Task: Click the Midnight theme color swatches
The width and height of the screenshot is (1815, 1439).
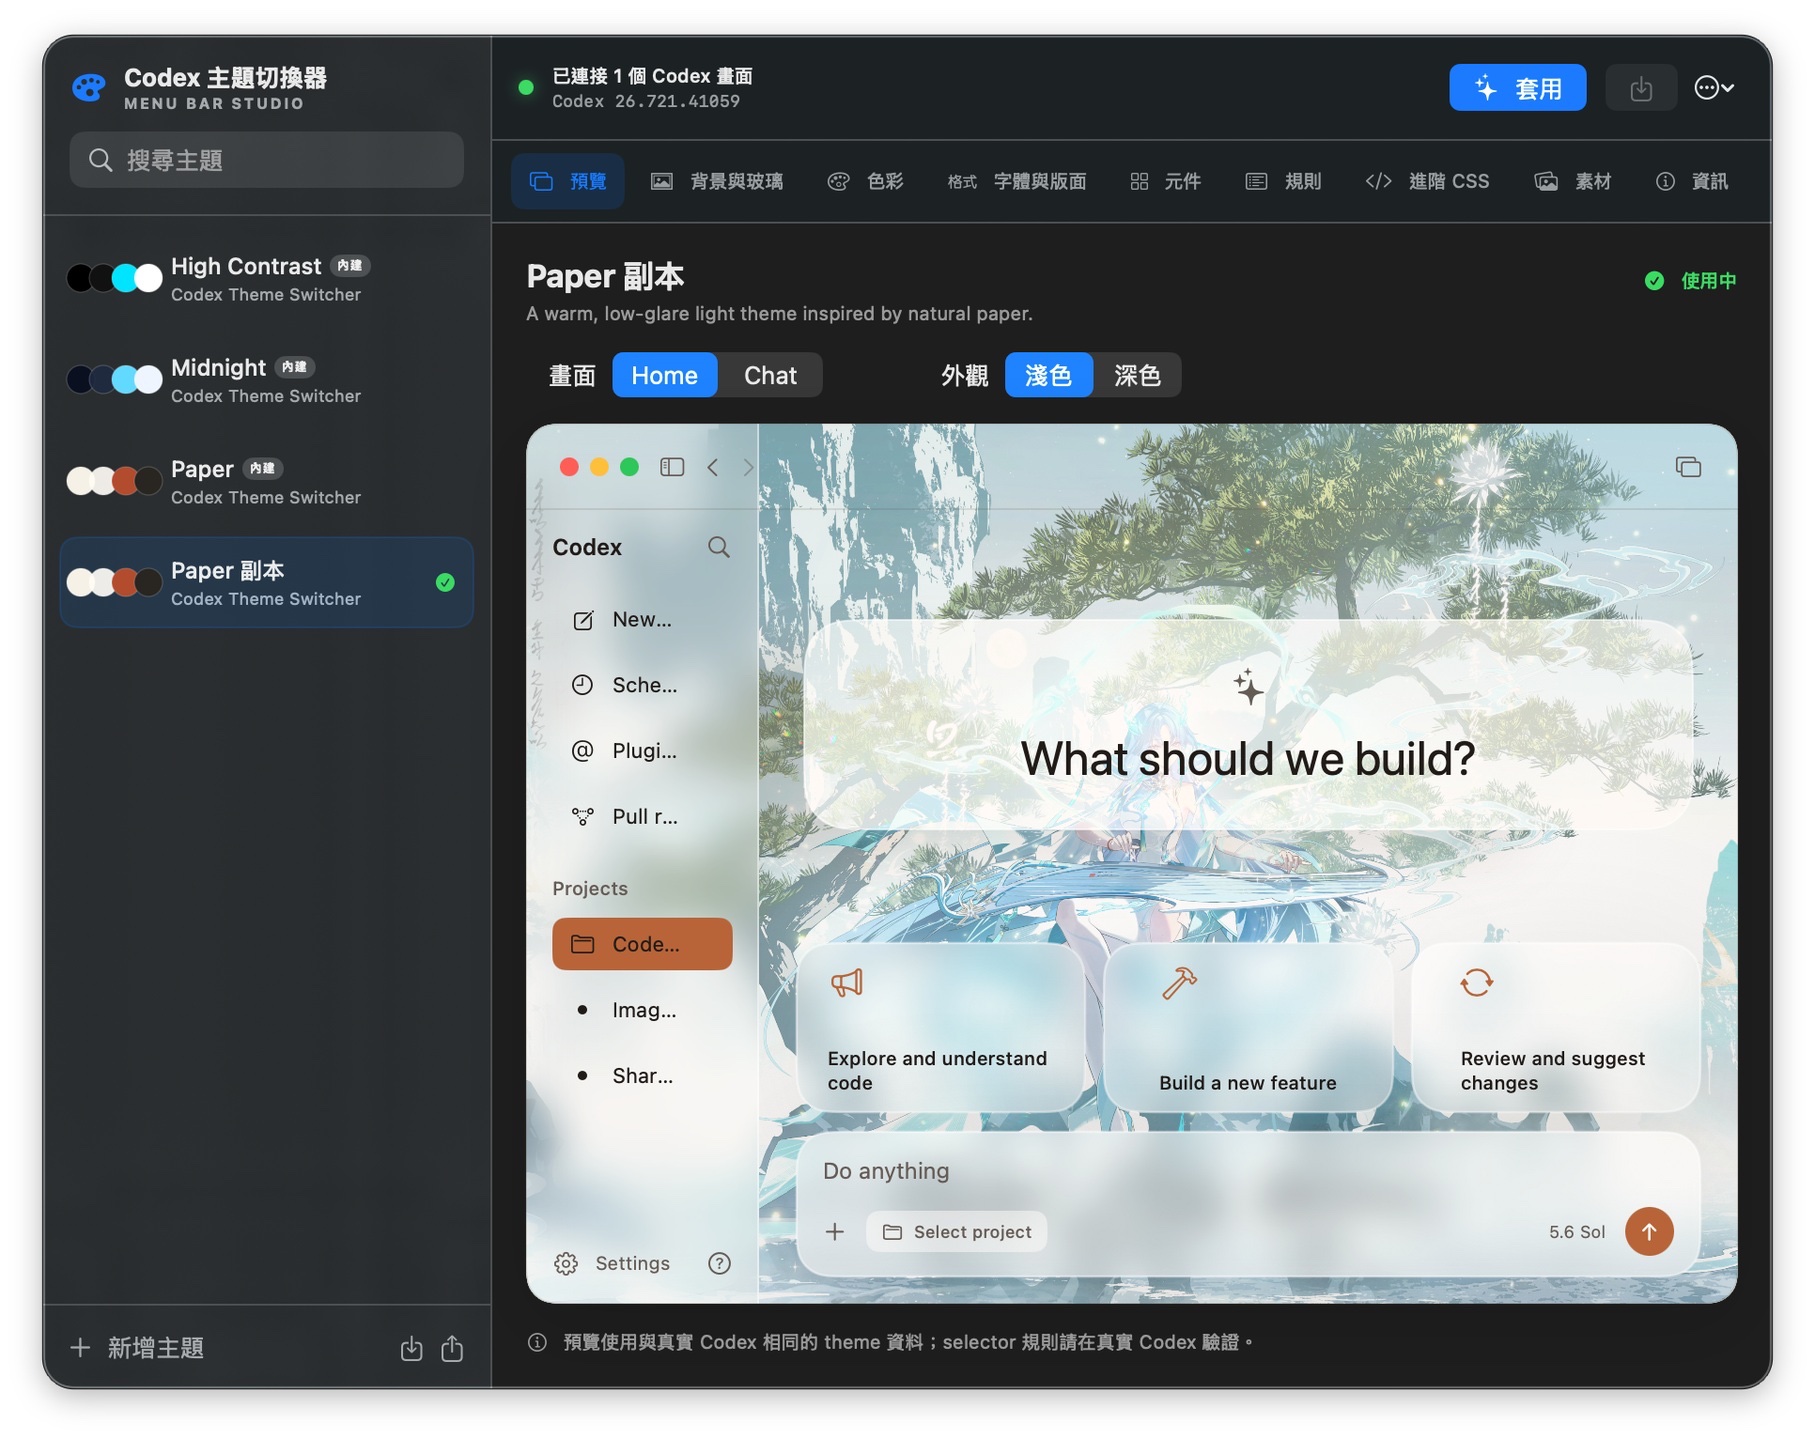Action: [x=114, y=379]
